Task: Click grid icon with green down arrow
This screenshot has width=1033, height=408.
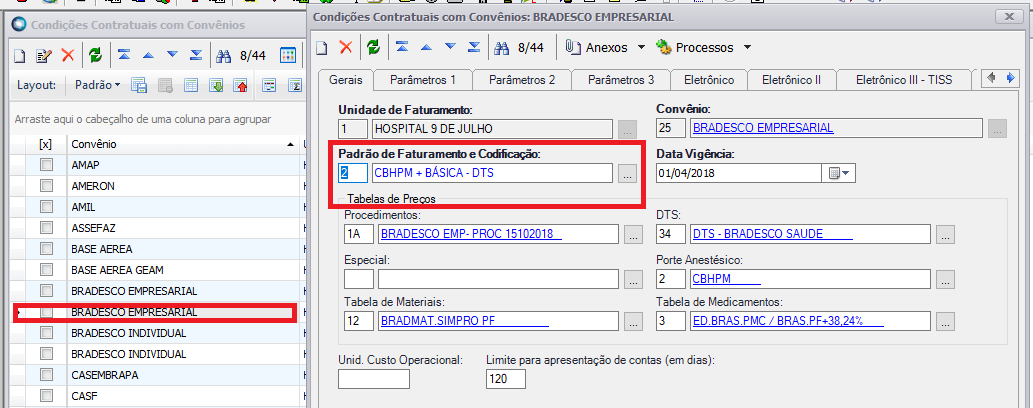Action: pos(216,86)
